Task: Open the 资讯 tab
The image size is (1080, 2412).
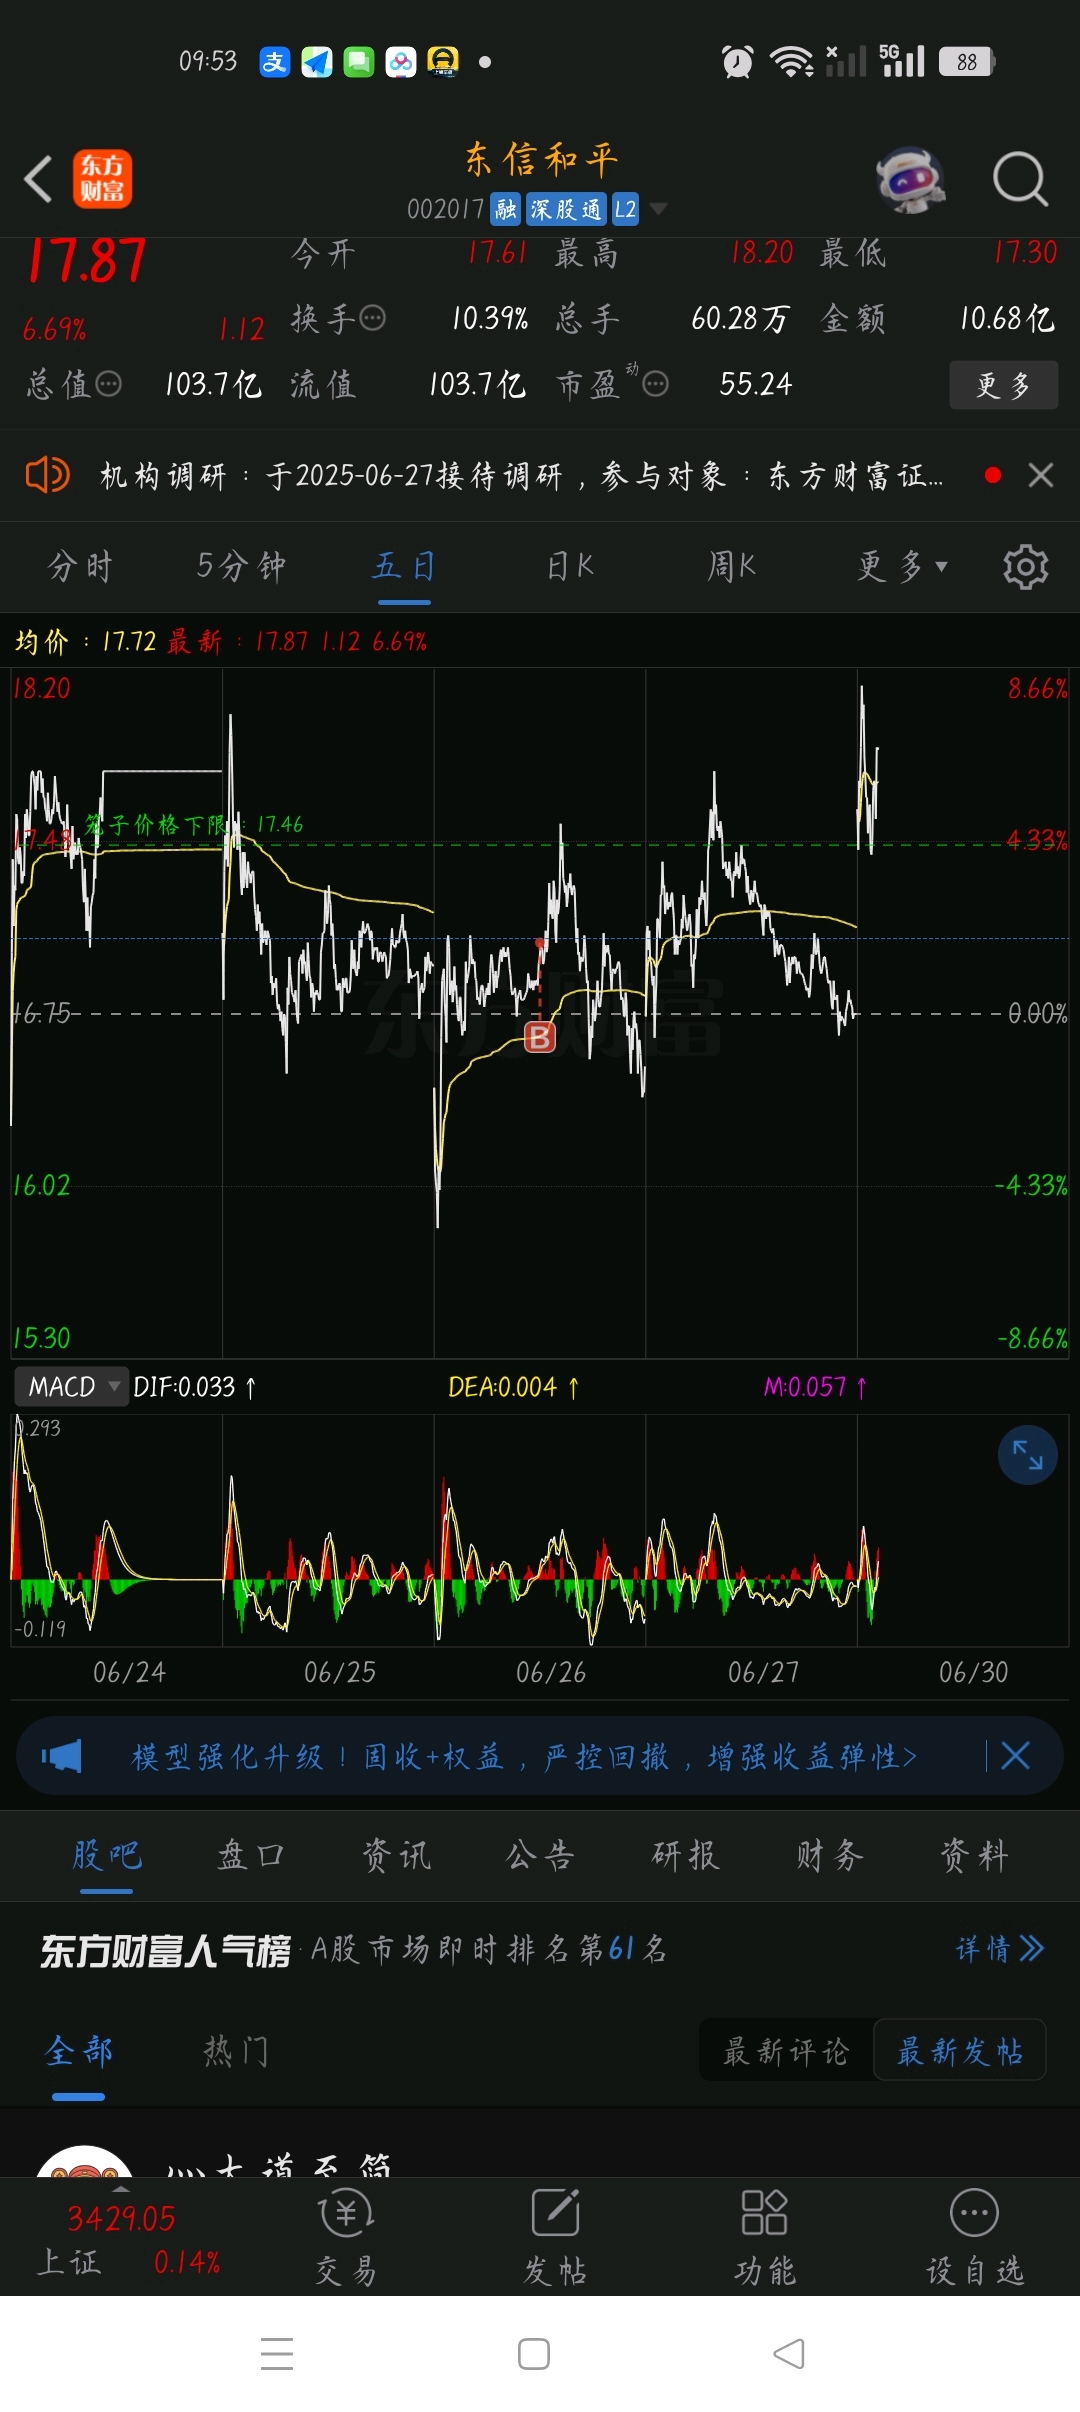Action: [x=396, y=1856]
